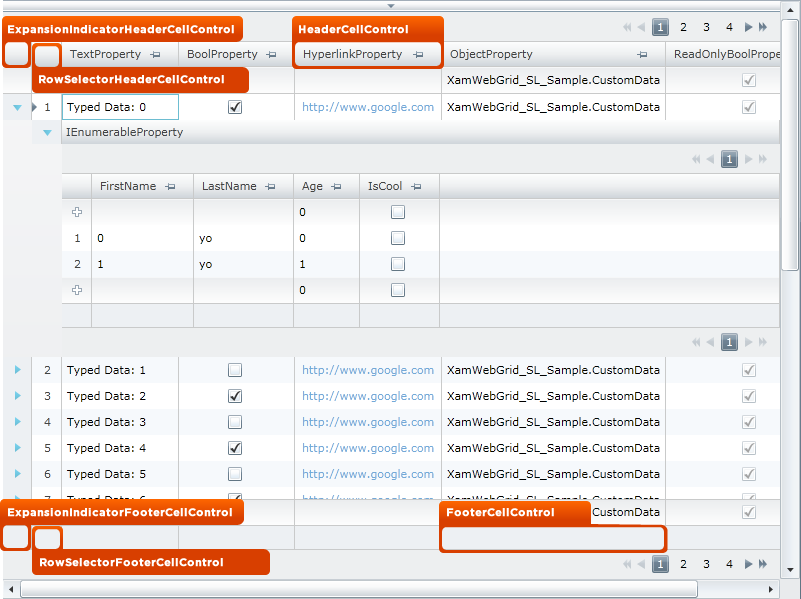Open google.com link in Typed Data: 2 row
Image resolution: width=801 pixels, height=599 pixels.
(x=368, y=396)
